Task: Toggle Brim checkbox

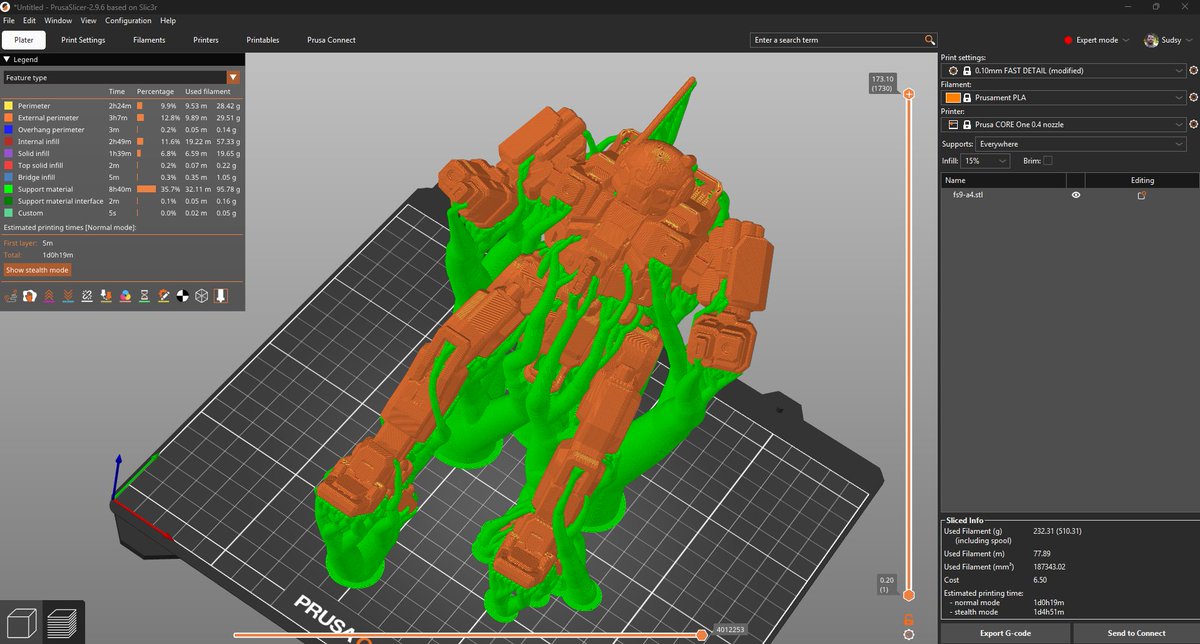Action: 1047,160
